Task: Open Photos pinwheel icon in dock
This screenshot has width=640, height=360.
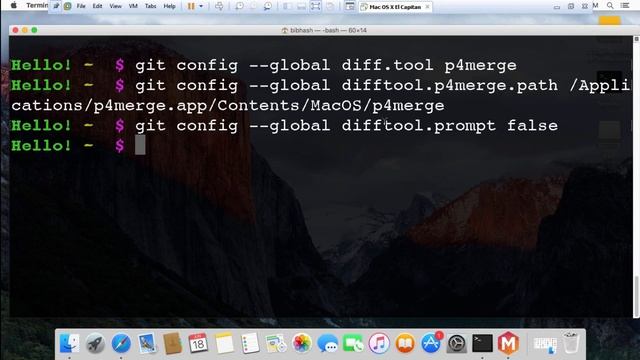Action: click(302, 343)
